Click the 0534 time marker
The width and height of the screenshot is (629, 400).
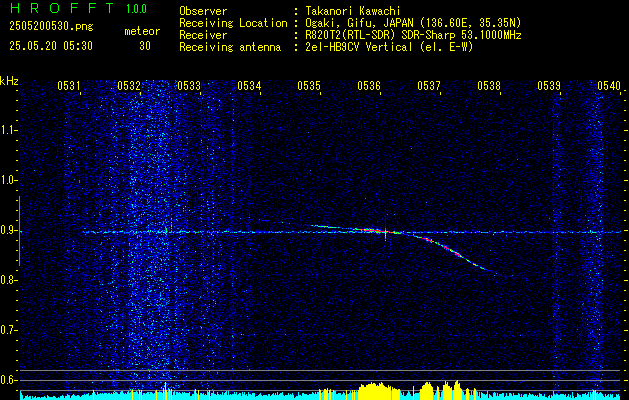click(x=249, y=85)
